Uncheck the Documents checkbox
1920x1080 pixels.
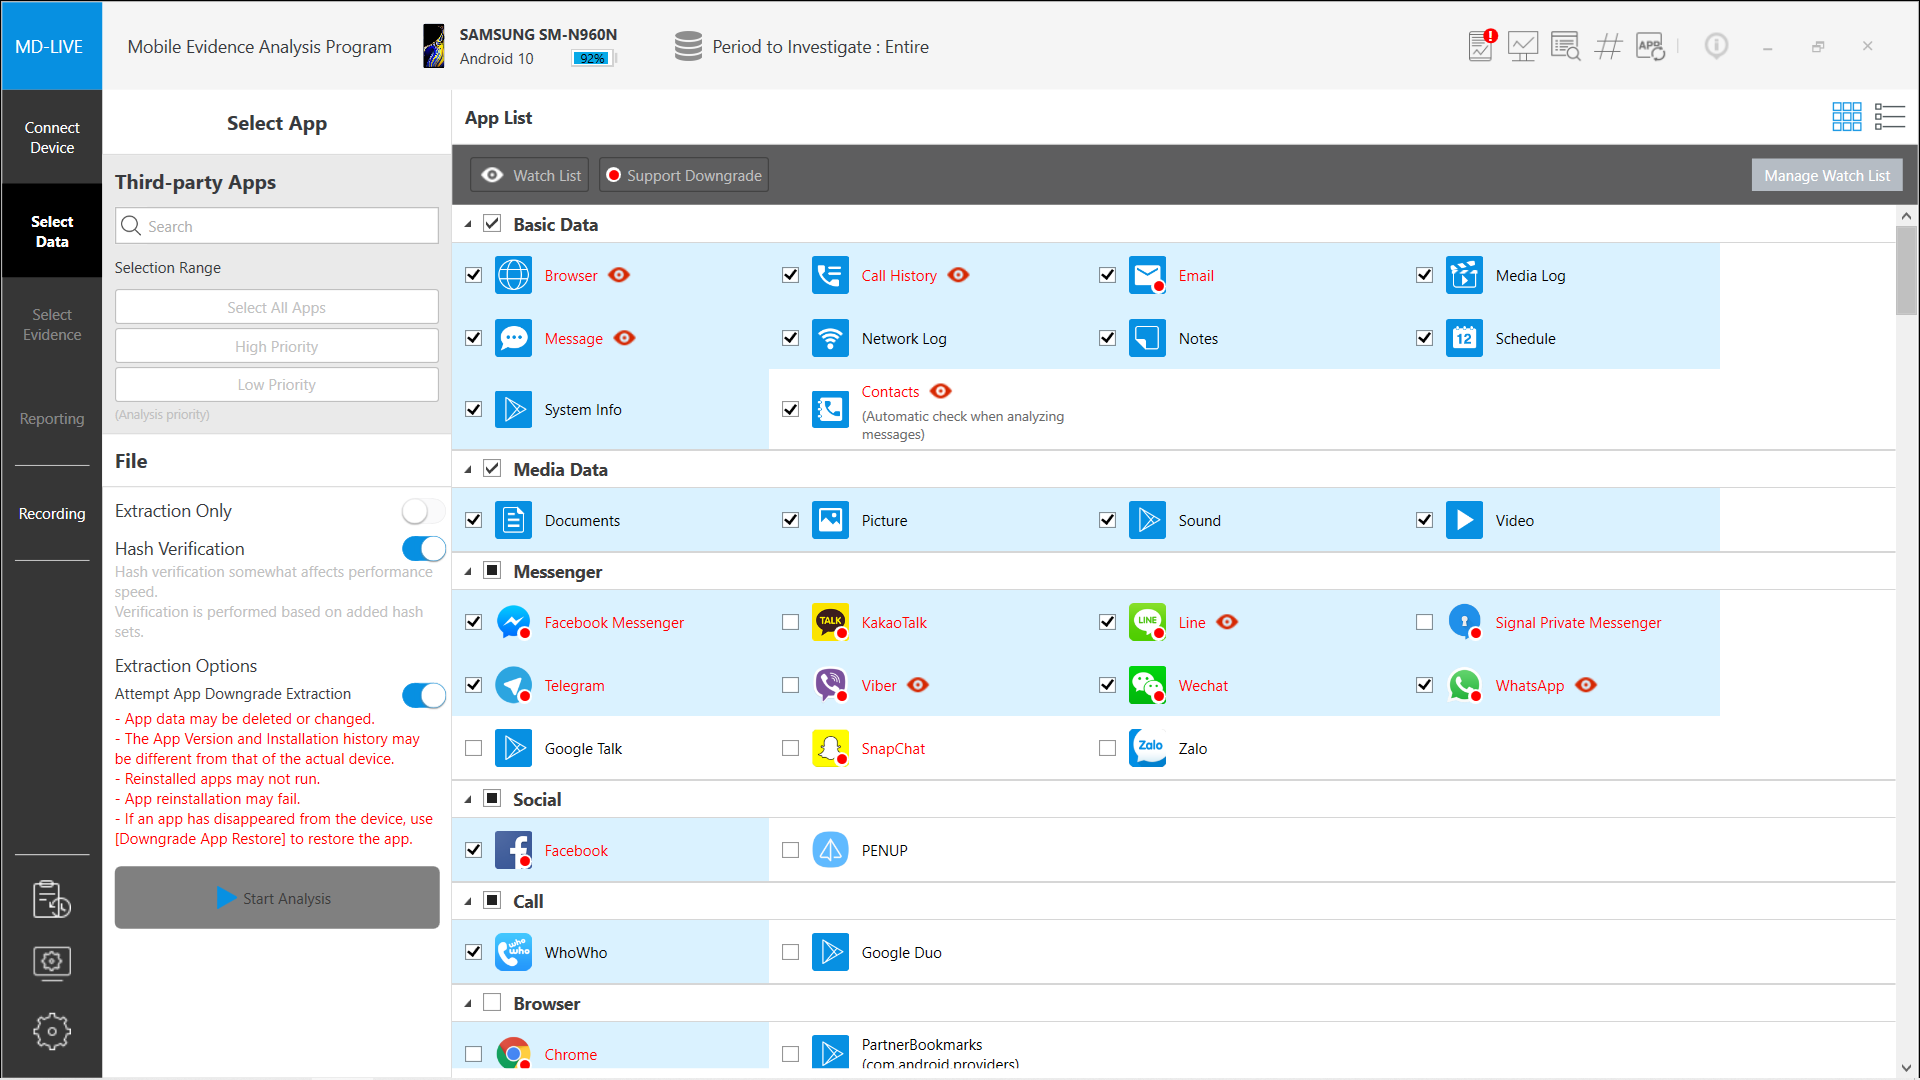tap(473, 520)
